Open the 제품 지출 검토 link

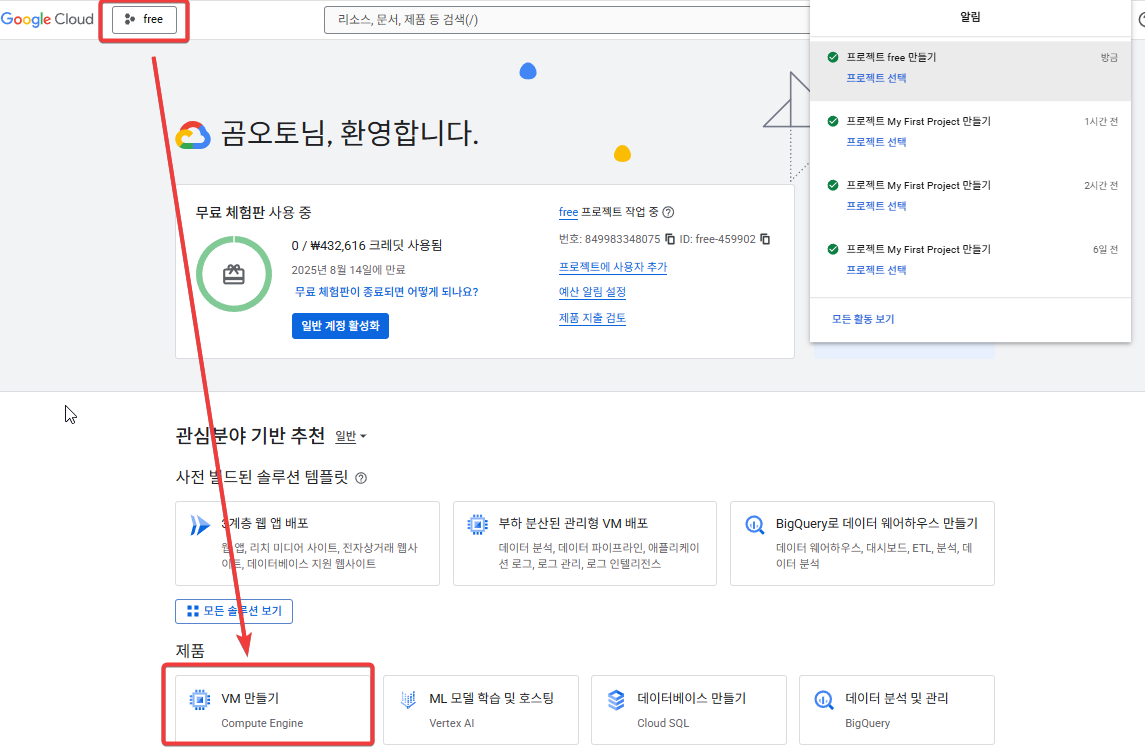pyautogui.click(x=592, y=318)
